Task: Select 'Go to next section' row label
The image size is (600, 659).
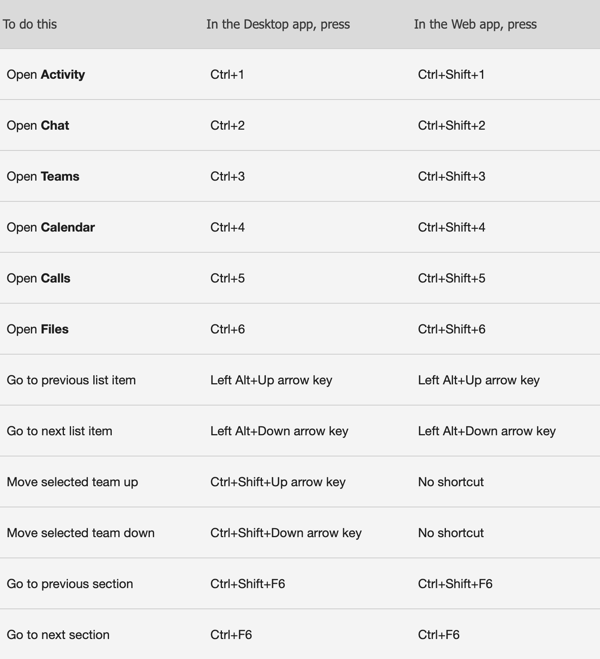Action: pyautogui.click(x=58, y=635)
